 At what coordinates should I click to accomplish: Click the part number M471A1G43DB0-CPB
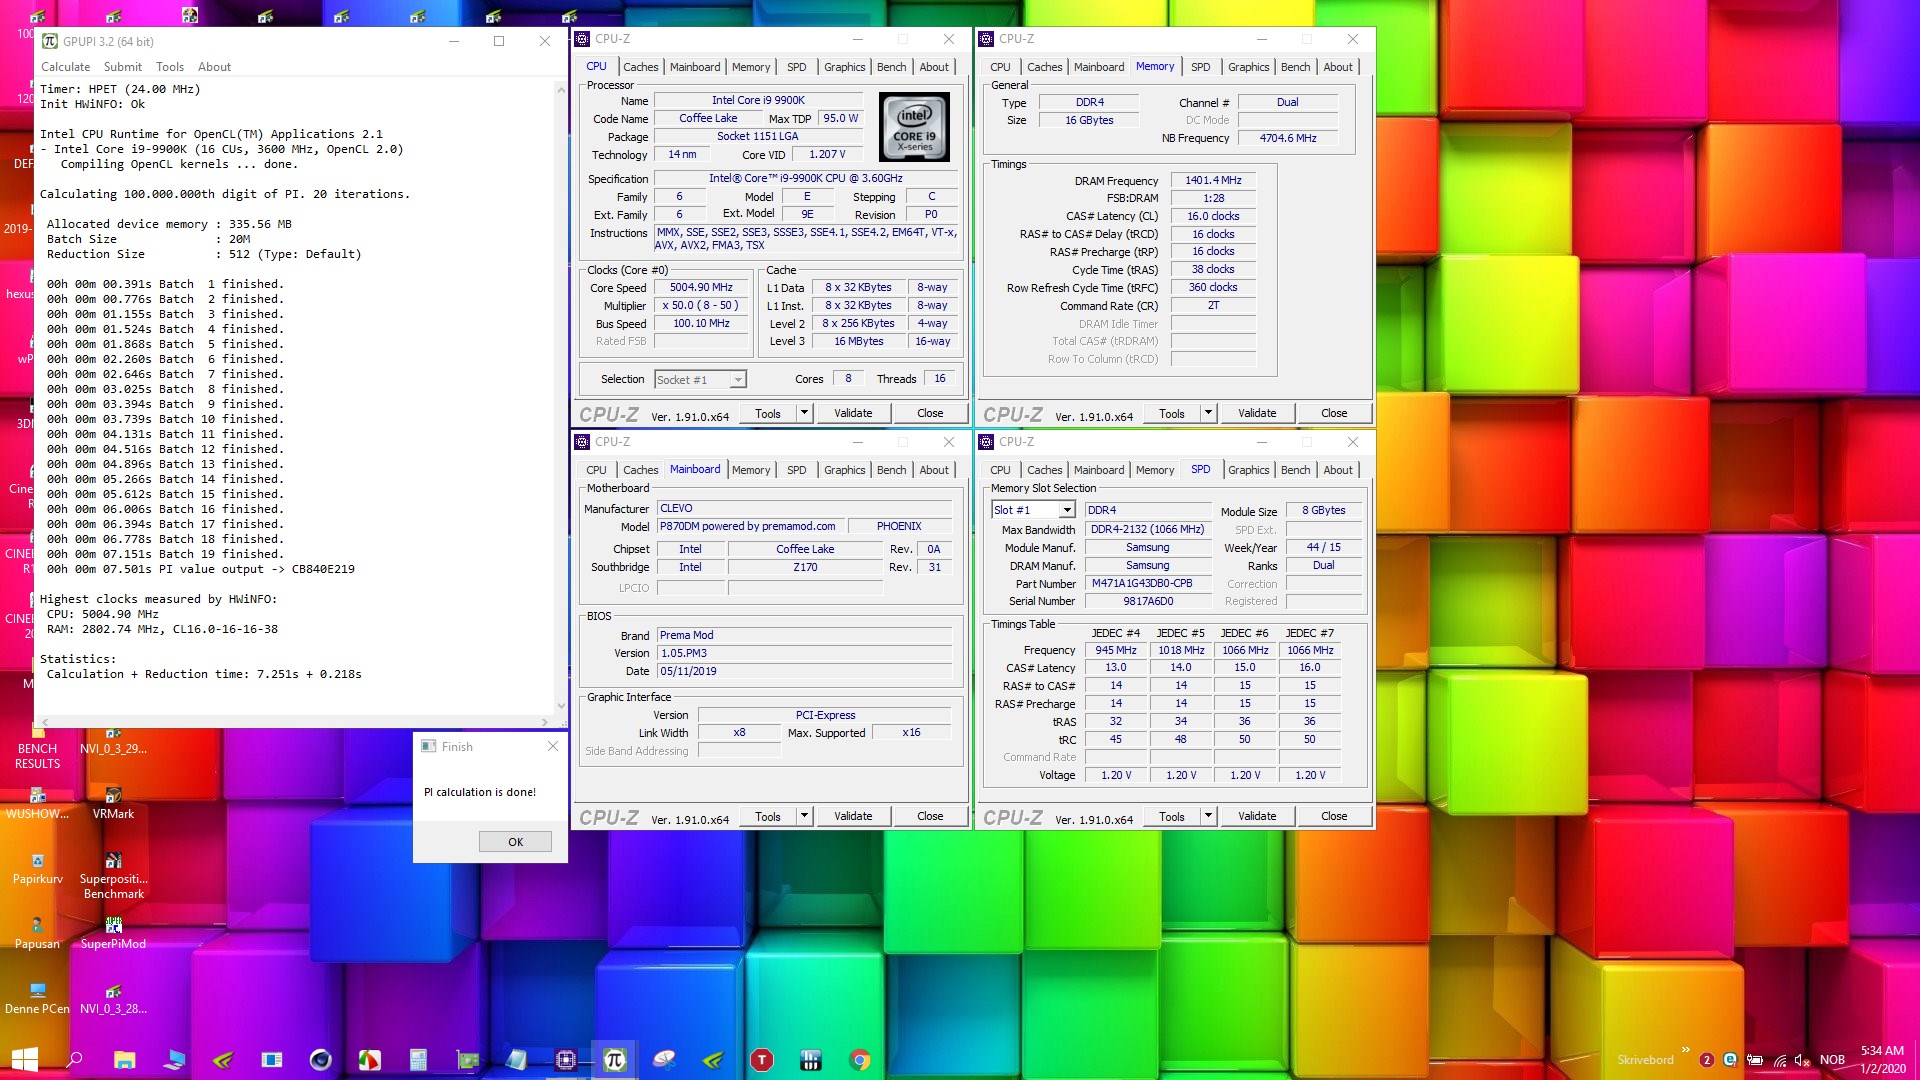pyautogui.click(x=1147, y=584)
